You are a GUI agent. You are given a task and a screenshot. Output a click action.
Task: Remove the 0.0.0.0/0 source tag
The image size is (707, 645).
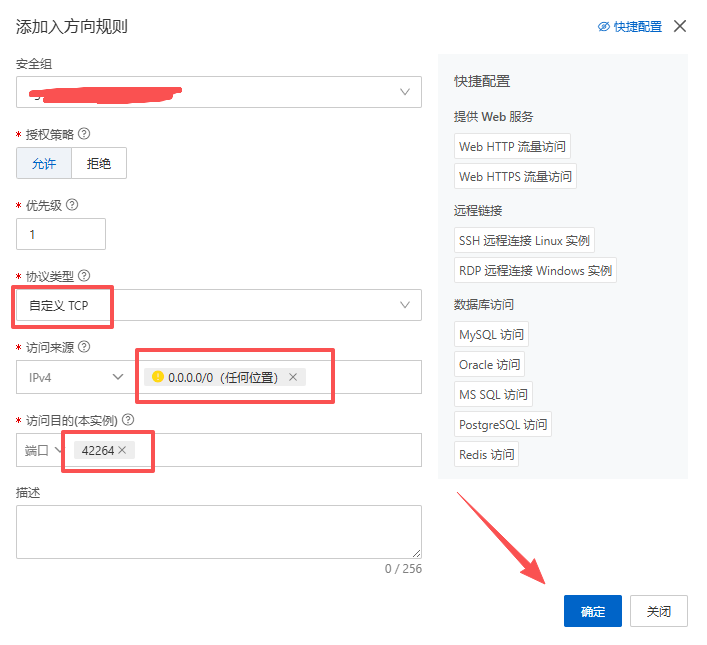(x=293, y=377)
